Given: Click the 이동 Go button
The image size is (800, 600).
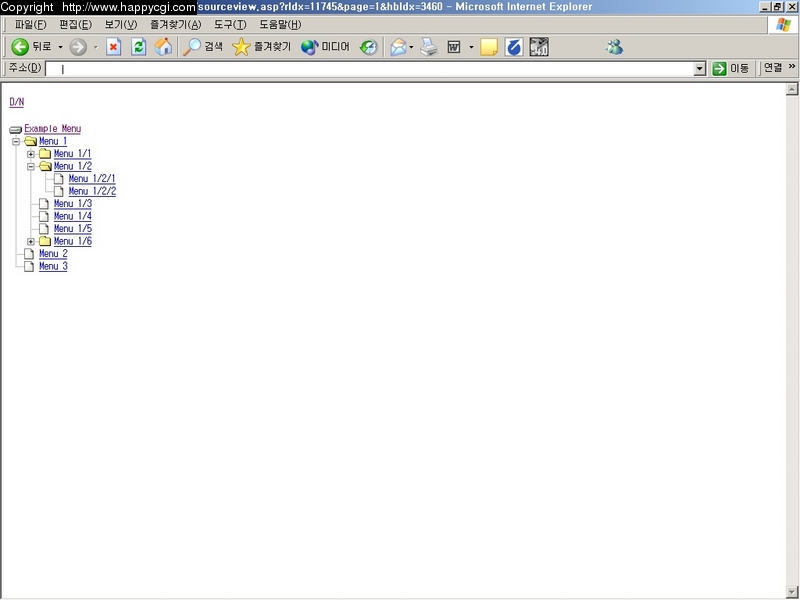Looking at the screenshot, I should point(731,68).
